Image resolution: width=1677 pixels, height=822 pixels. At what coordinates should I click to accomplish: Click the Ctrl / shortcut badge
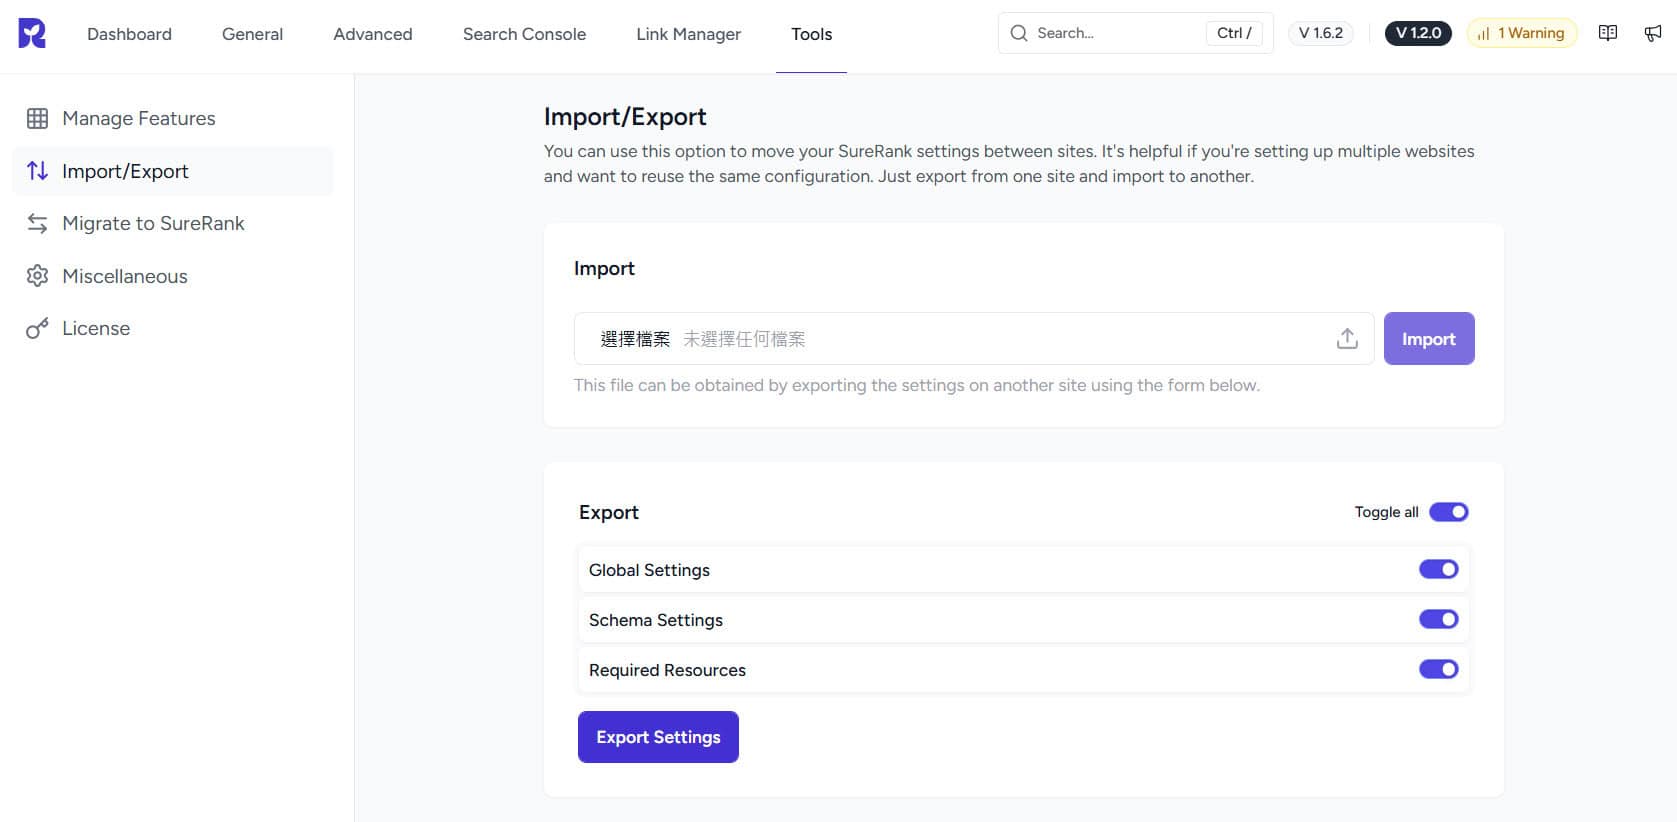(x=1234, y=33)
